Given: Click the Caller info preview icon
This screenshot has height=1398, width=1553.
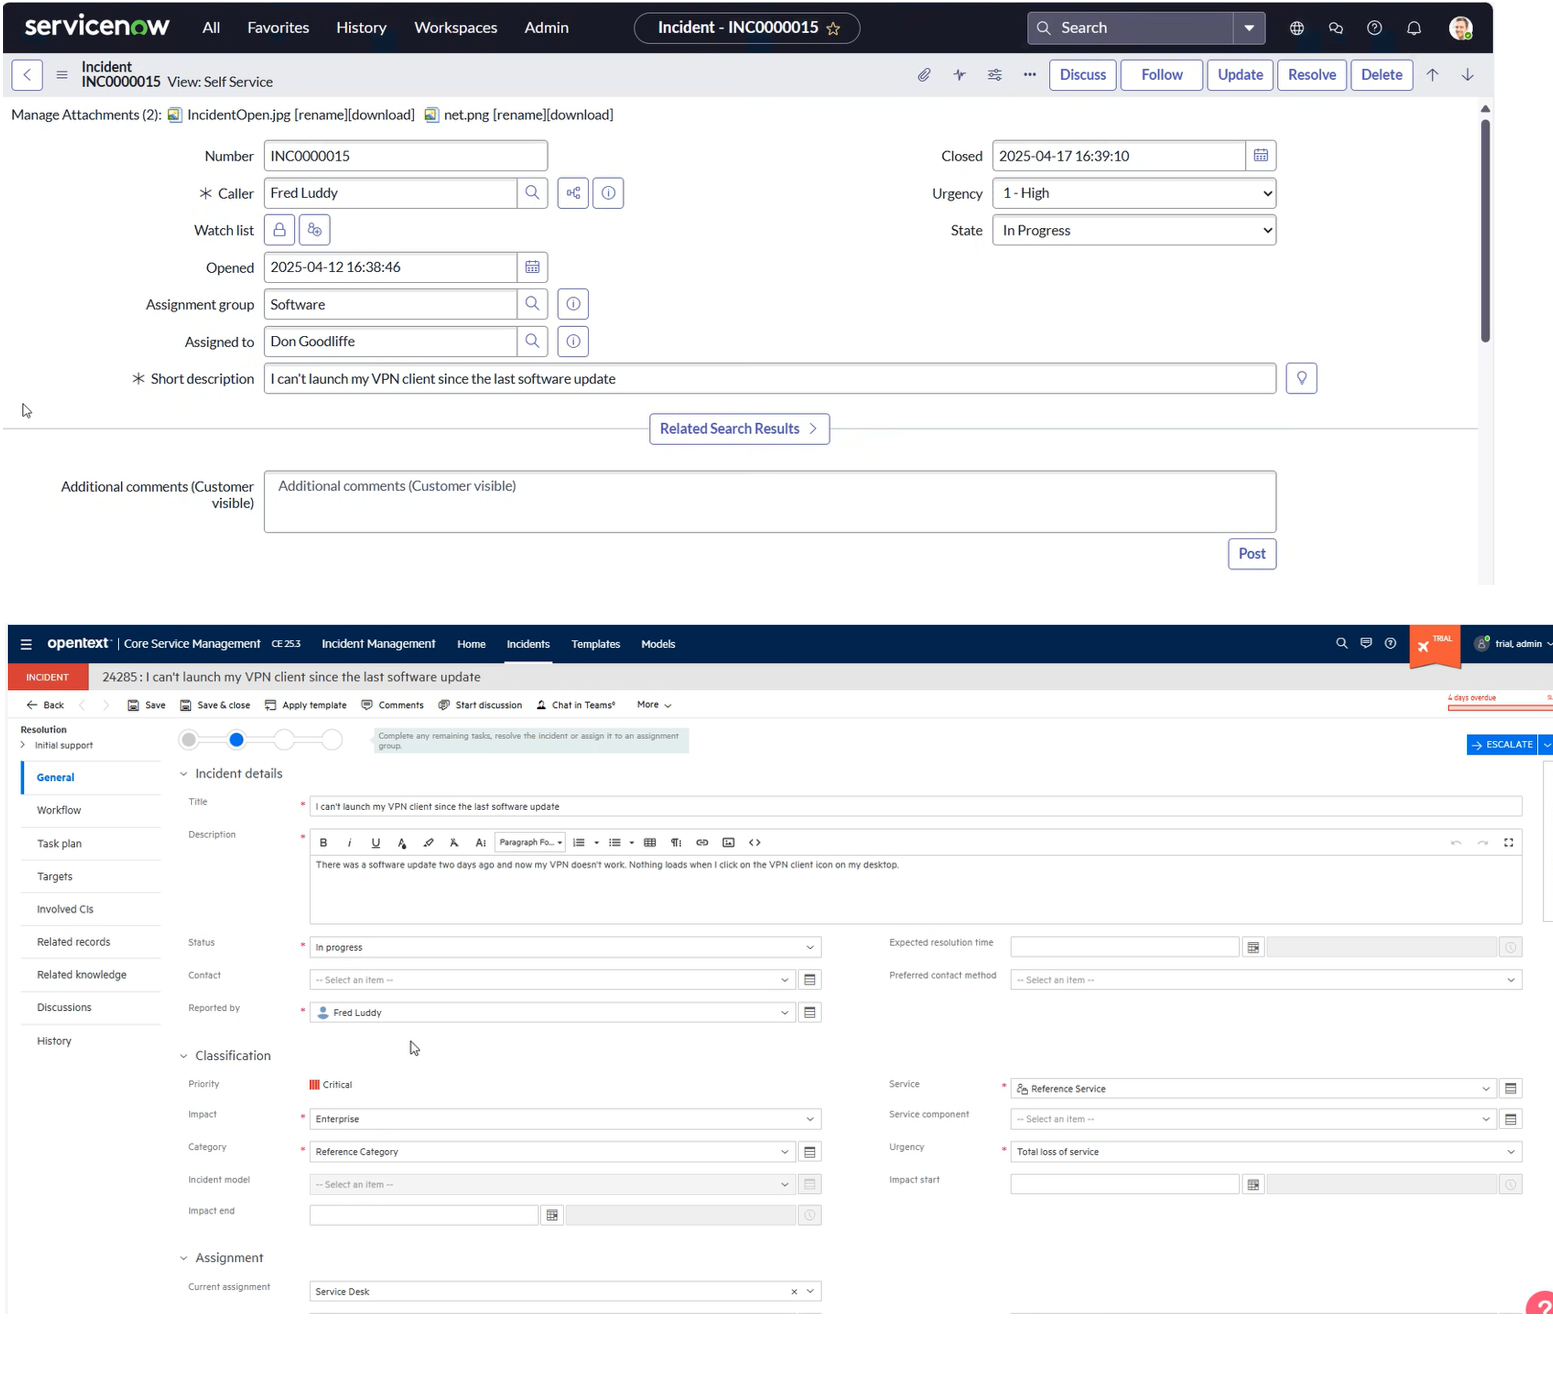Looking at the screenshot, I should pyautogui.click(x=608, y=193).
